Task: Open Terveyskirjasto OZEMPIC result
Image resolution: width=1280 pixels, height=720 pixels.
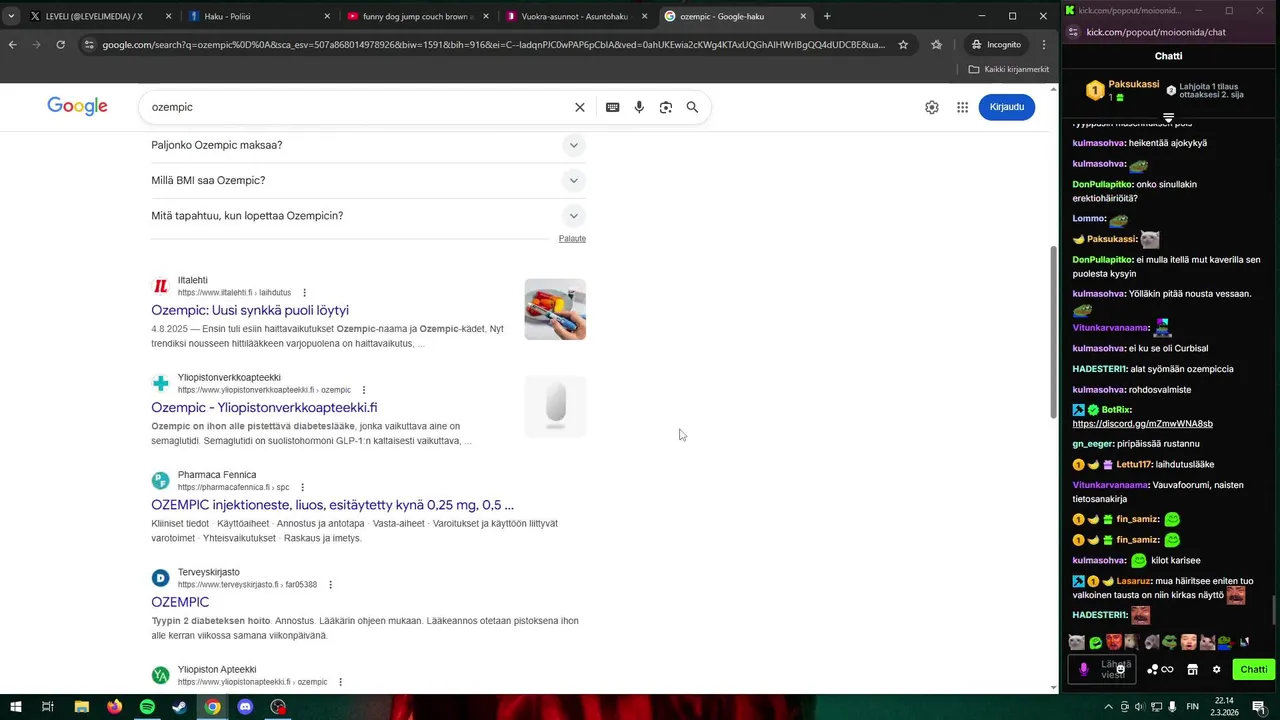Action: 180,602
